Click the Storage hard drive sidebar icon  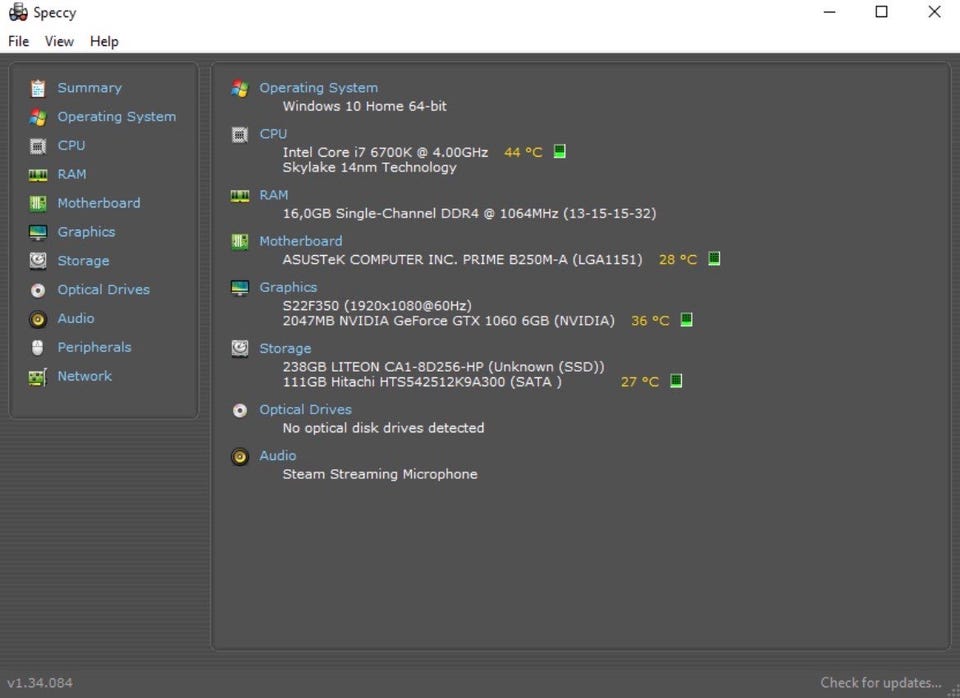pyautogui.click(x=38, y=261)
